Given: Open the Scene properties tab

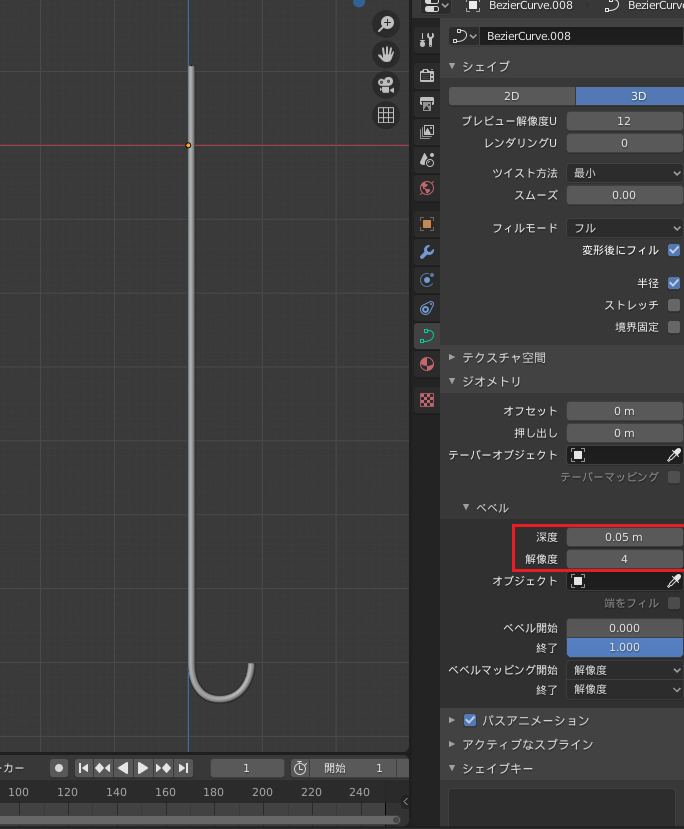Looking at the screenshot, I should (x=427, y=159).
